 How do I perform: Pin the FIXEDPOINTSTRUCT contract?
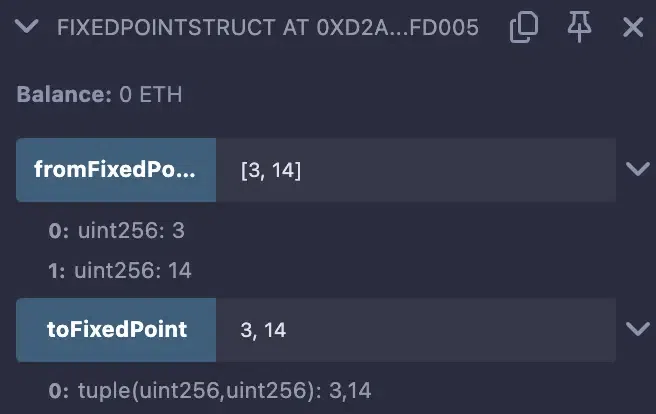click(x=579, y=28)
